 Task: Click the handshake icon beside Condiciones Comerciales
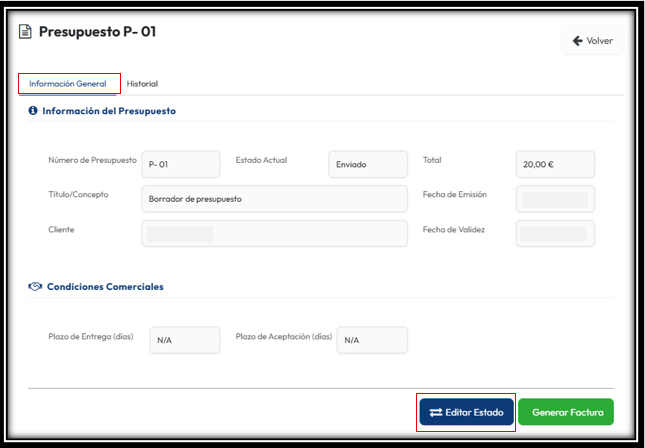point(35,287)
